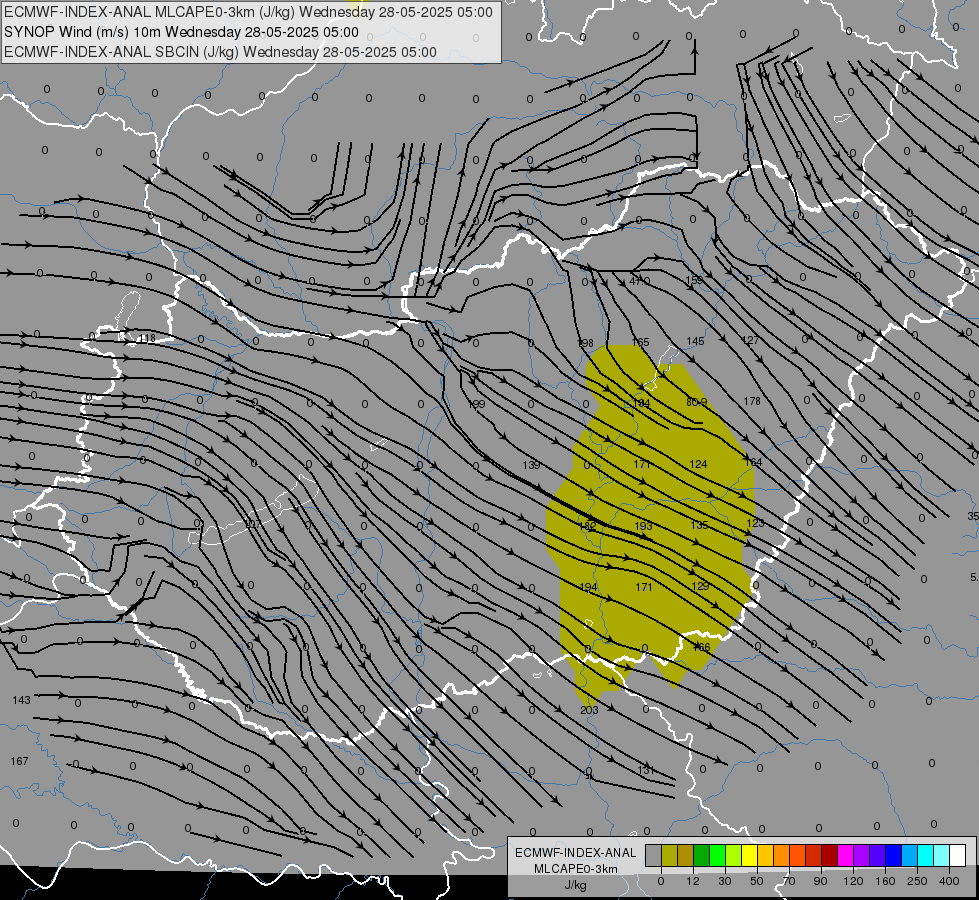The height and width of the screenshot is (900, 979).
Task: Select the 127 value on the map
Action: click(750, 340)
